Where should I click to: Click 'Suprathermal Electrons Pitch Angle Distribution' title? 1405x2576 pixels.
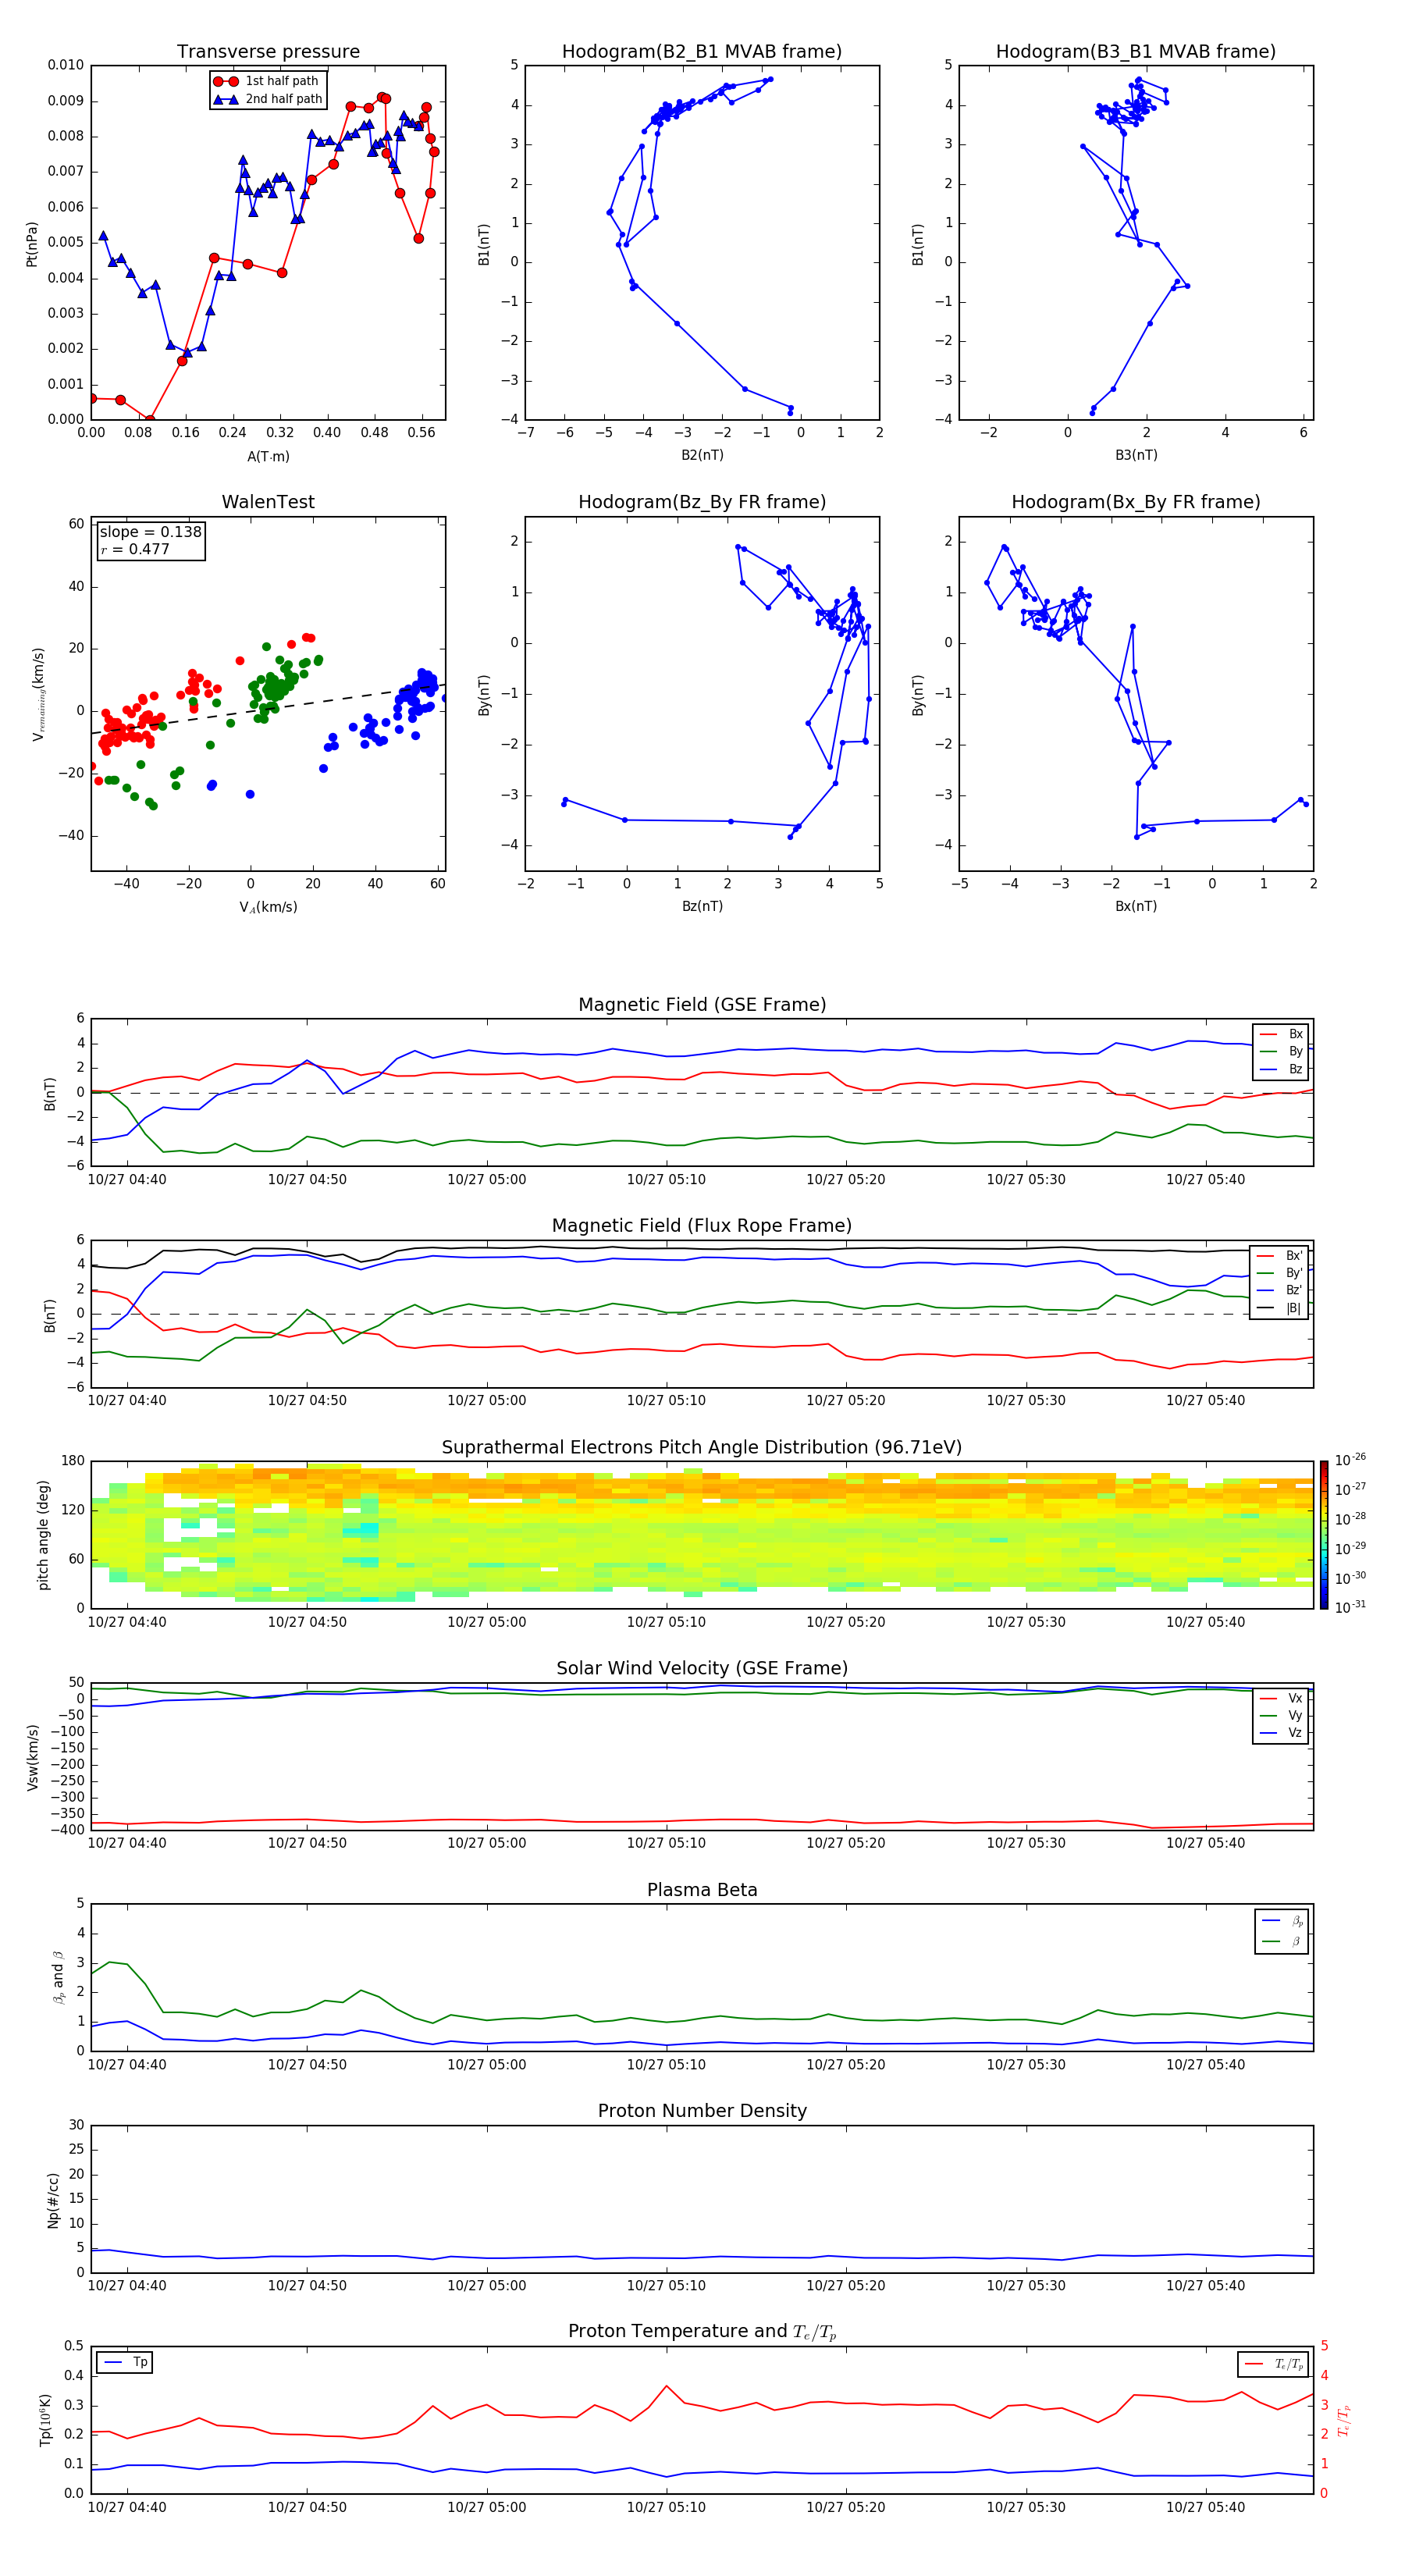[x=702, y=1448]
